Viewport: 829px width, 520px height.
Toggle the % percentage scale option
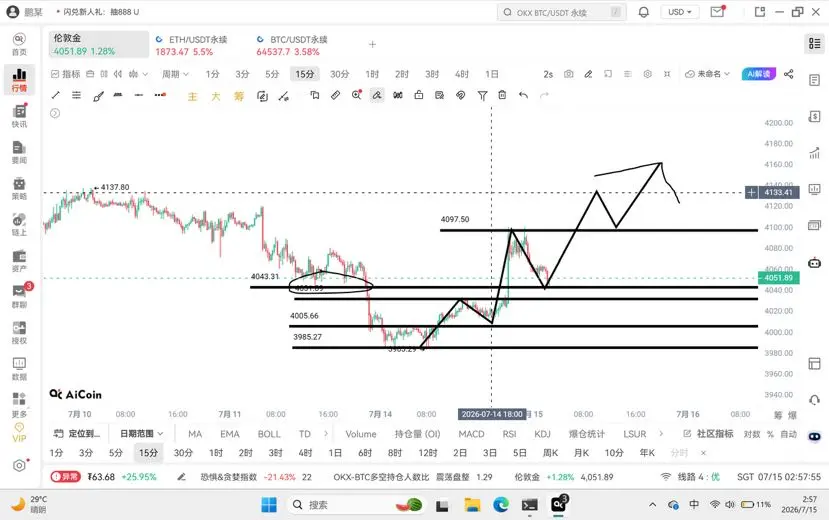[770, 434]
